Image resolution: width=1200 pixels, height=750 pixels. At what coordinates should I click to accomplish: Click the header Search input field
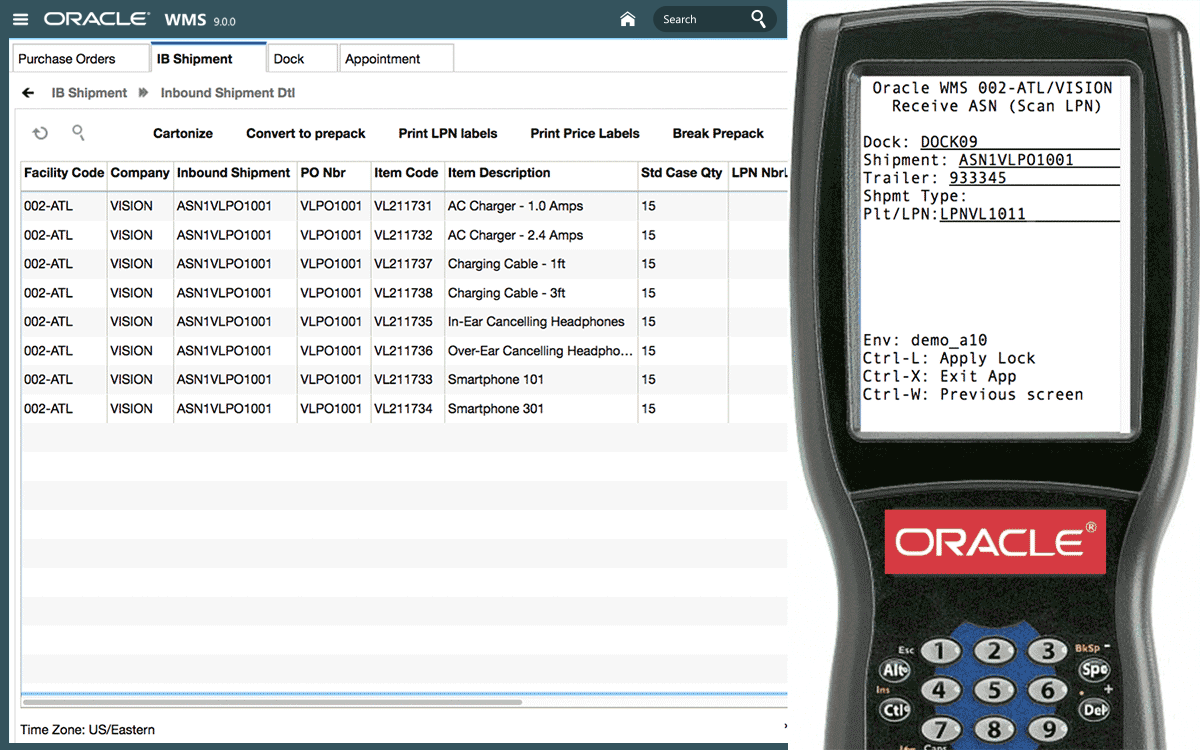700,19
